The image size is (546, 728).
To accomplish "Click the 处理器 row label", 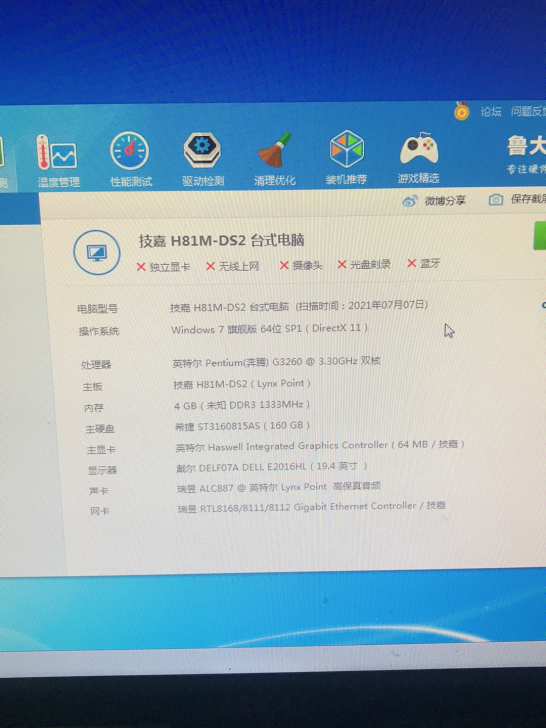I will pyautogui.click(x=96, y=365).
